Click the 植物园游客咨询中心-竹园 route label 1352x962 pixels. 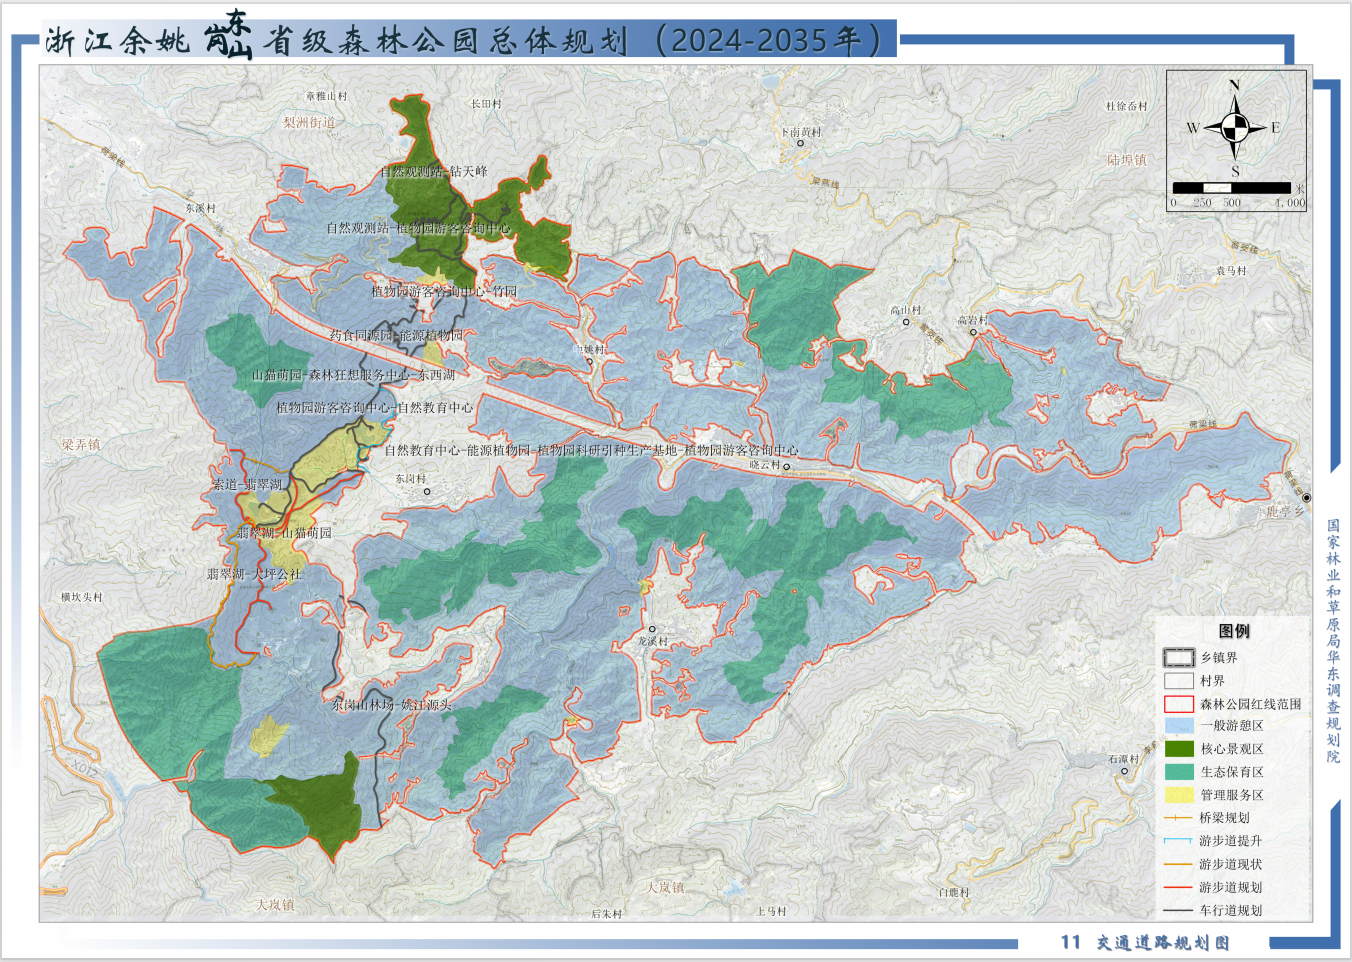coord(444,292)
